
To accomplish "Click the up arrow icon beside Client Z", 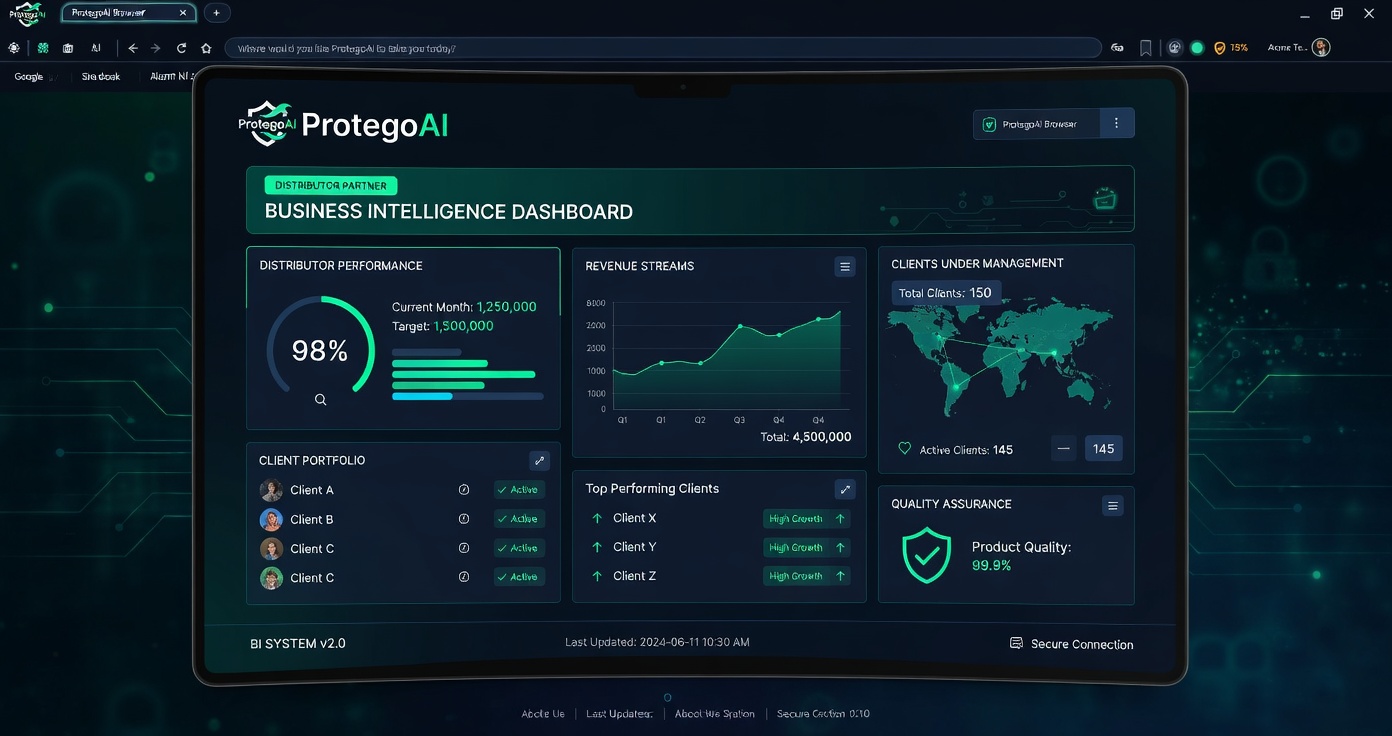I will (x=597, y=576).
